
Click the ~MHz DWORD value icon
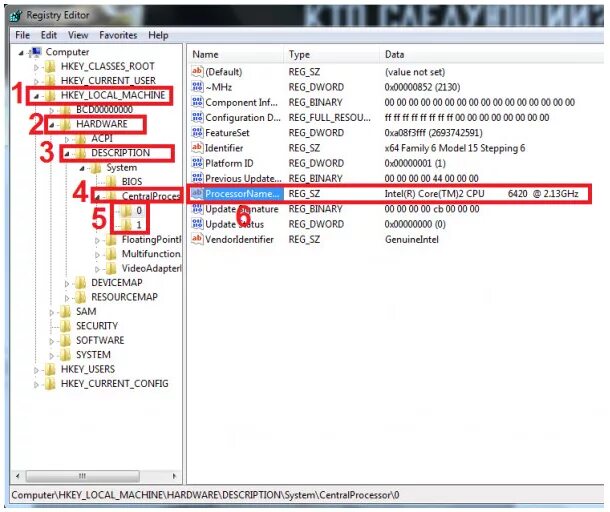coord(197,86)
